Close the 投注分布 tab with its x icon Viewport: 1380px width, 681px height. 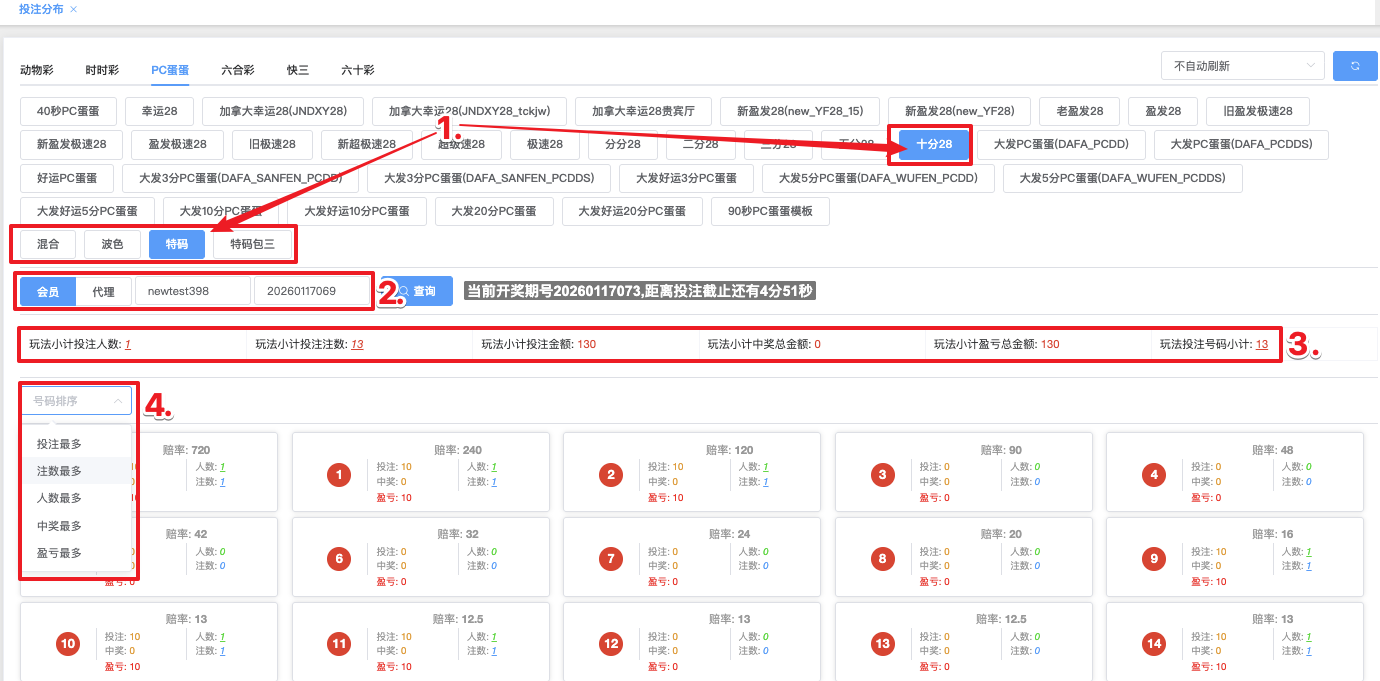(73, 9)
